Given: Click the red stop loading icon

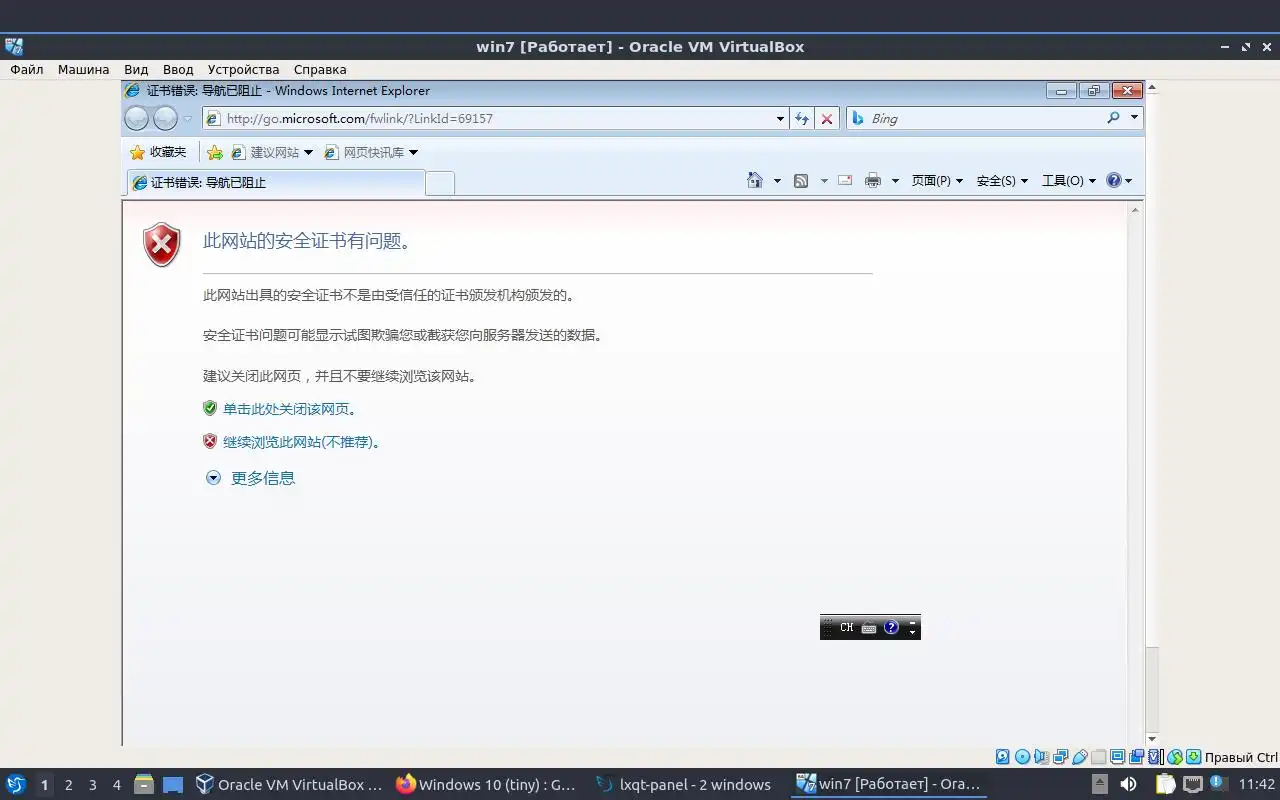Looking at the screenshot, I should click(827, 118).
